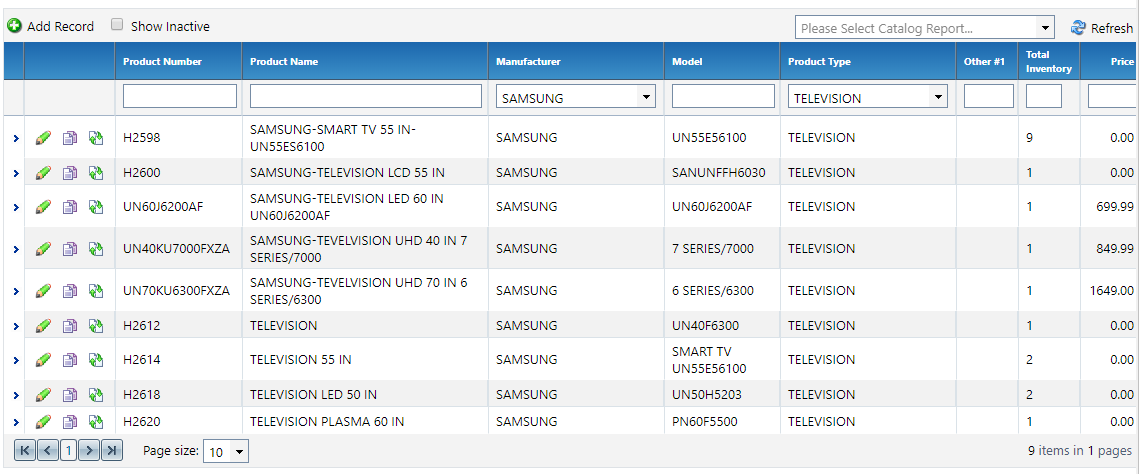Sort by Product Name column header
The height and width of the screenshot is (474, 1139).
[284, 62]
